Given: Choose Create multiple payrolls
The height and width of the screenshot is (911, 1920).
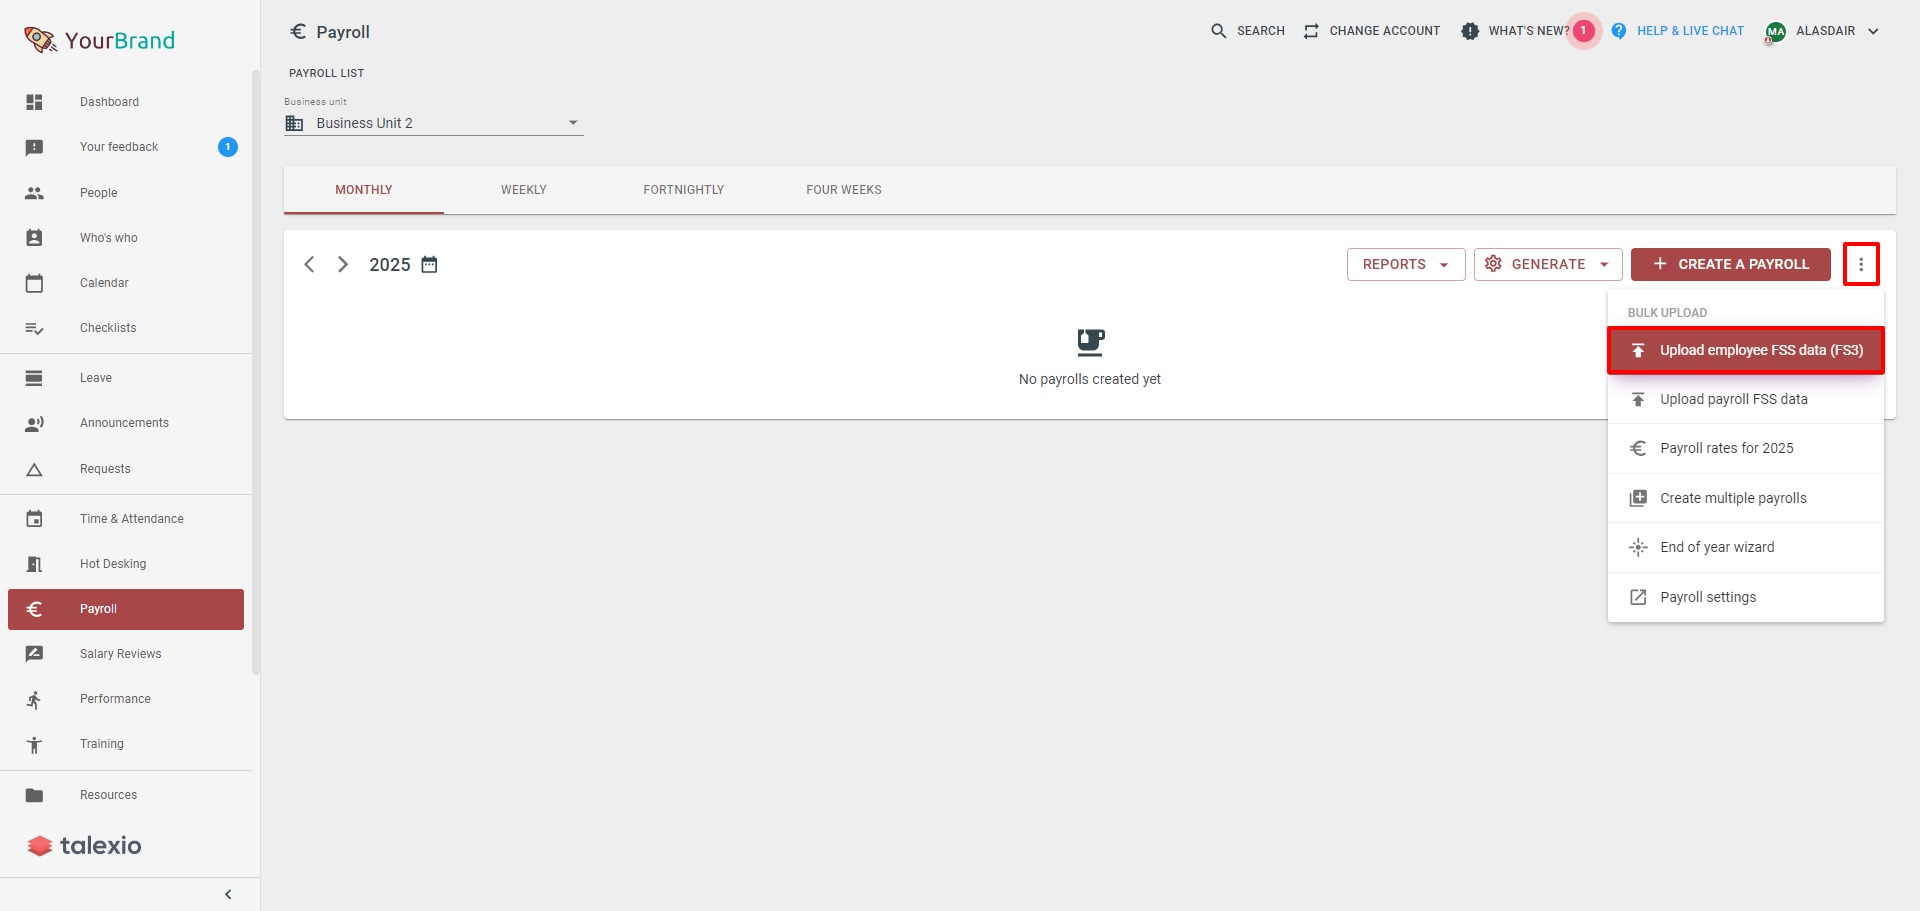Looking at the screenshot, I should [x=1746, y=498].
